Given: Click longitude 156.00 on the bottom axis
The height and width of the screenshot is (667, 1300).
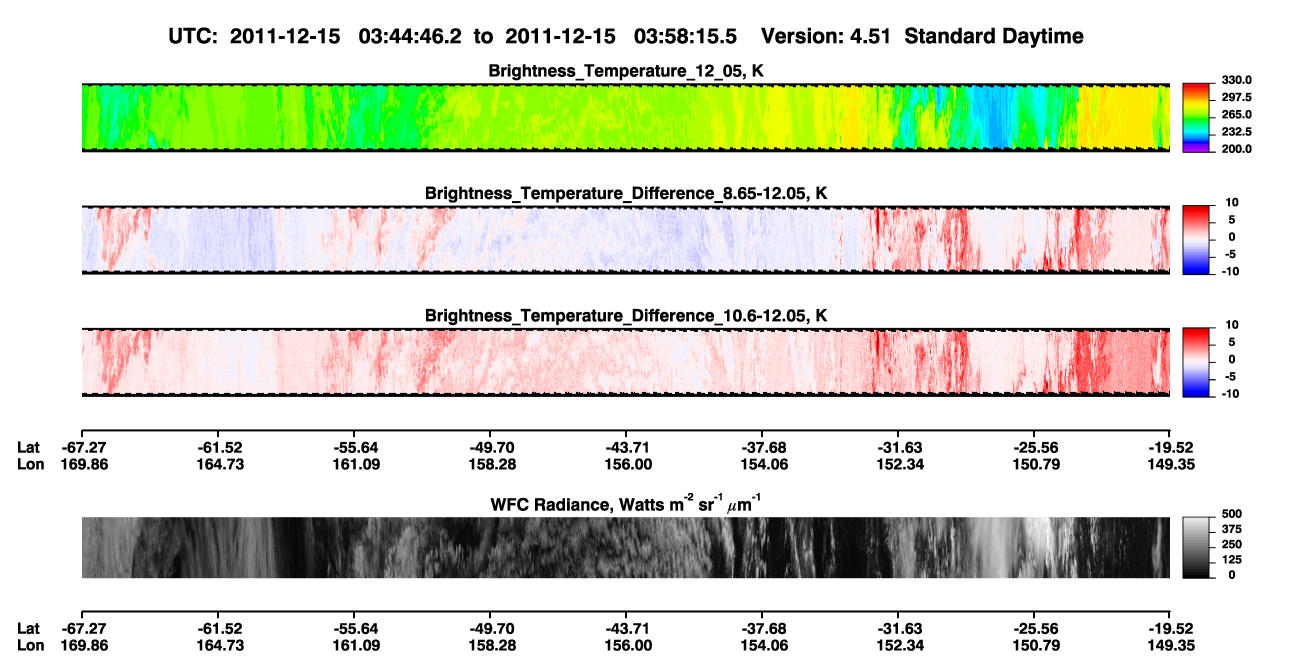Looking at the screenshot, I should point(627,646).
